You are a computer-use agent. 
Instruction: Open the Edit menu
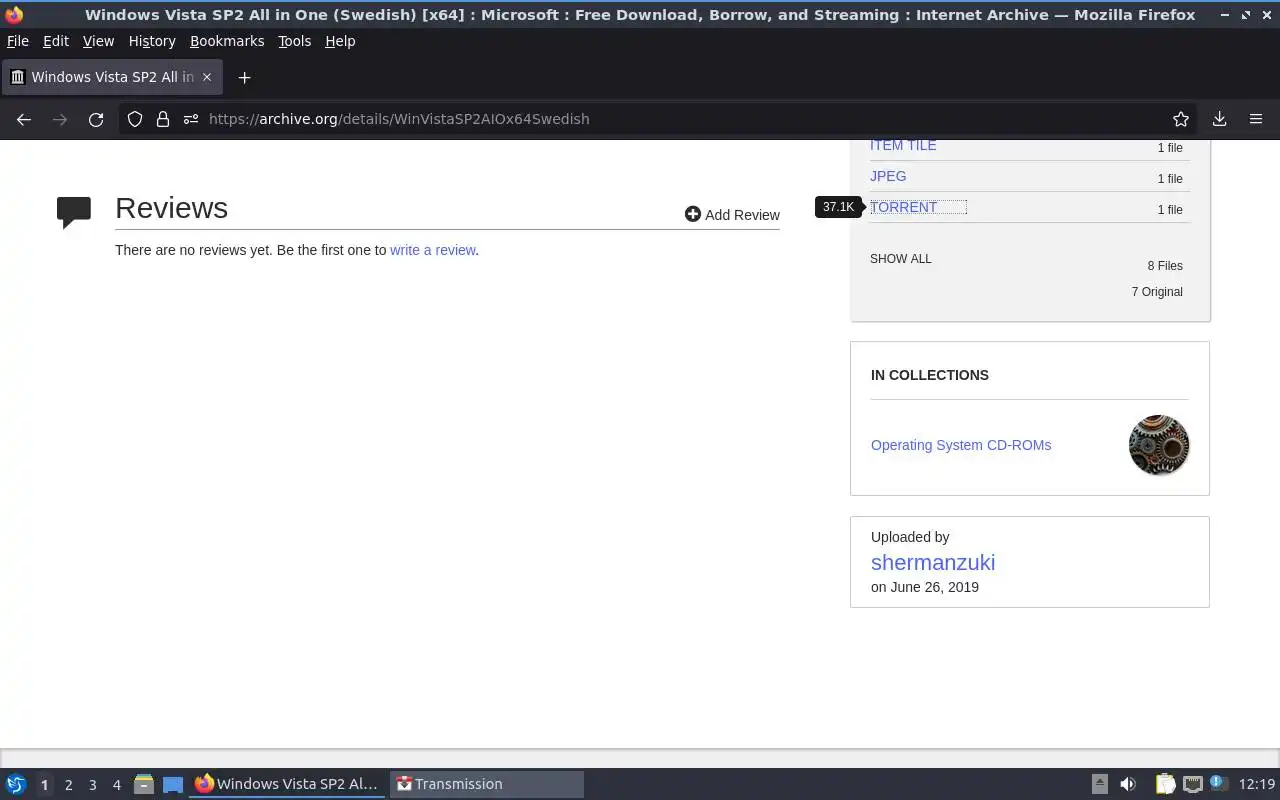pos(56,41)
